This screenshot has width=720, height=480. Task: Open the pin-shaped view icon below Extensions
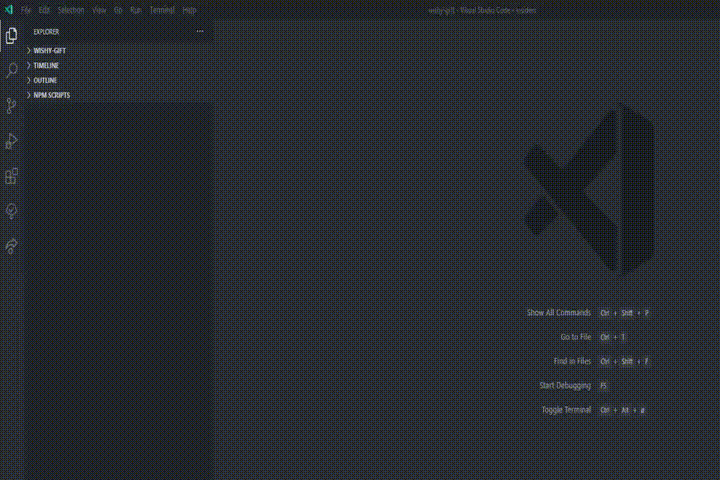click(x=11, y=211)
